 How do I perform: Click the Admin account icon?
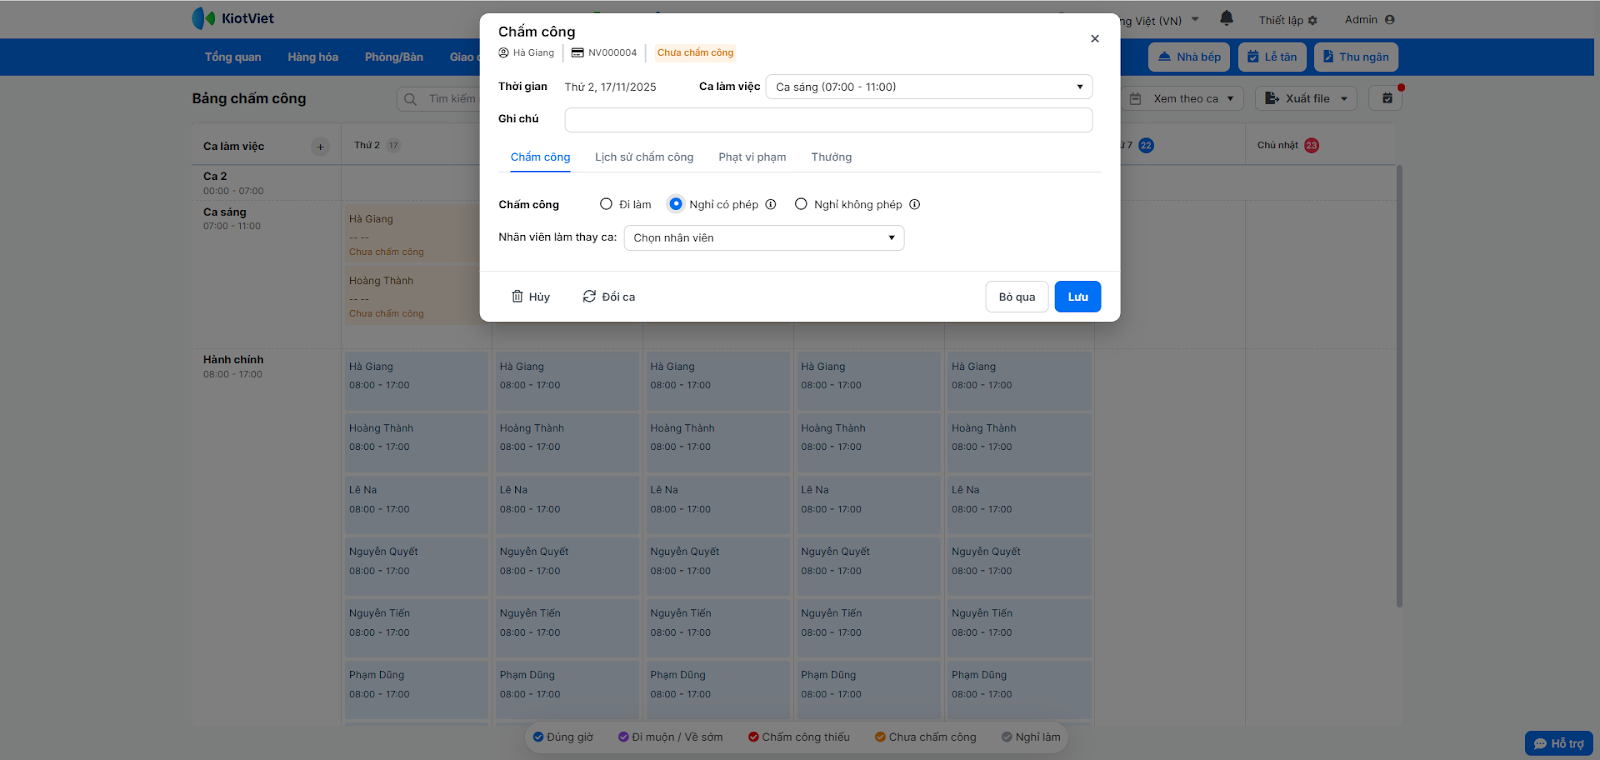(1390, 20)
